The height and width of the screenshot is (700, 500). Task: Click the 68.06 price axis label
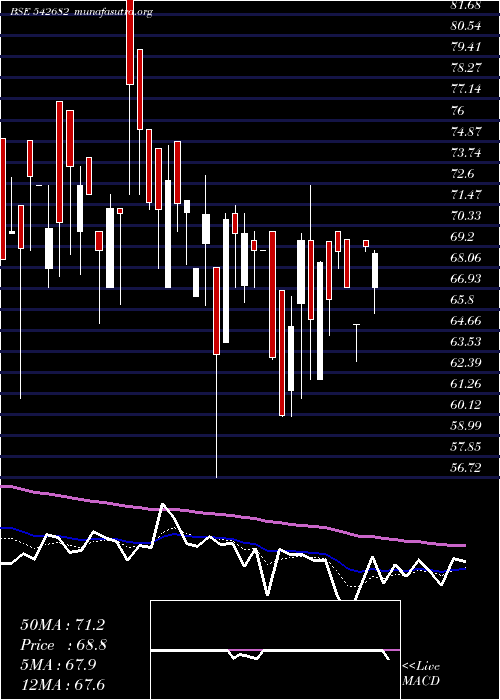pyautogui.click(x=466, y=258)
